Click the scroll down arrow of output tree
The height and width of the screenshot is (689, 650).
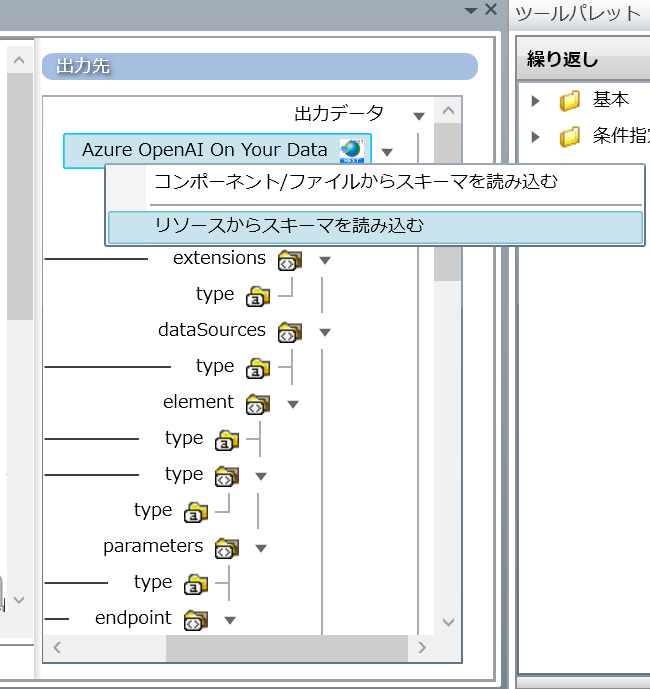(x=448, y=622)
